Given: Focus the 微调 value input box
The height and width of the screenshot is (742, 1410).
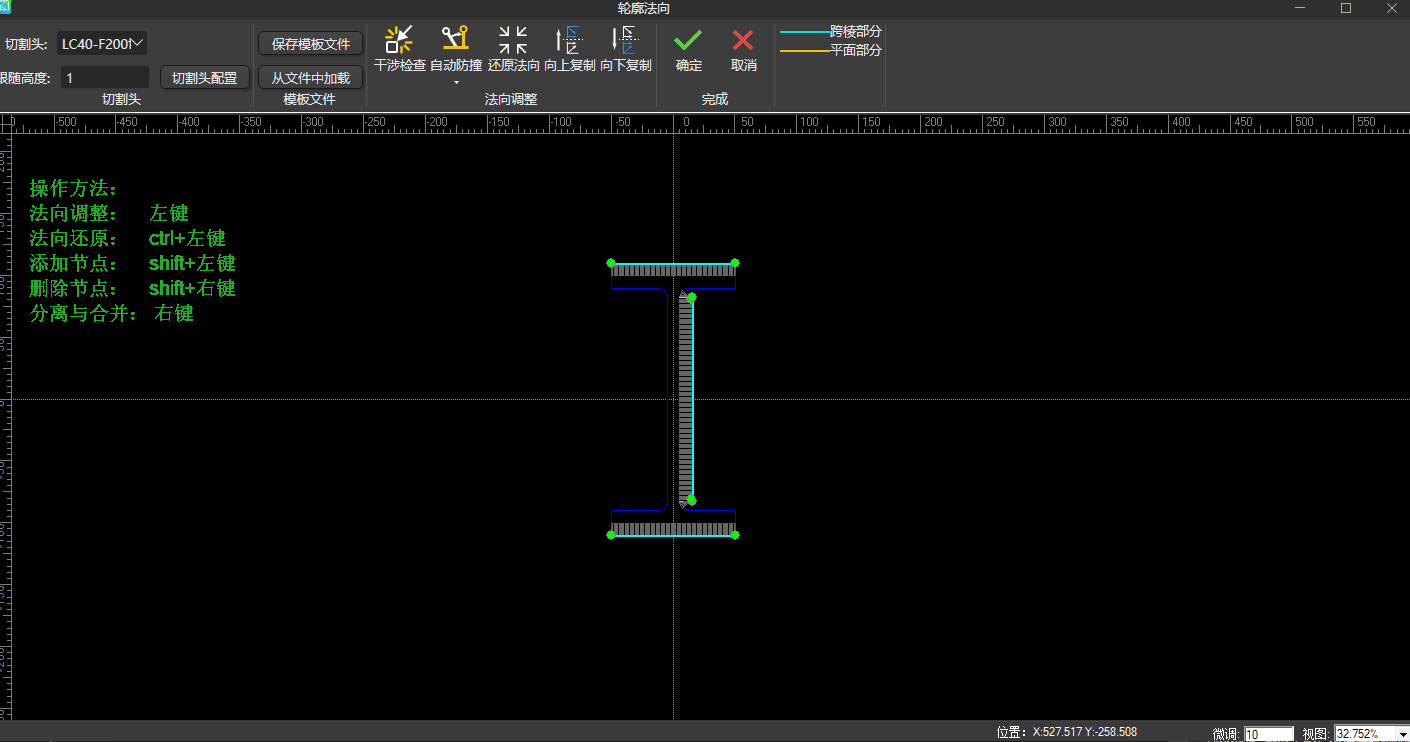Looking at the screenshot, I should pyautogui.click(x=1269, y=734).
